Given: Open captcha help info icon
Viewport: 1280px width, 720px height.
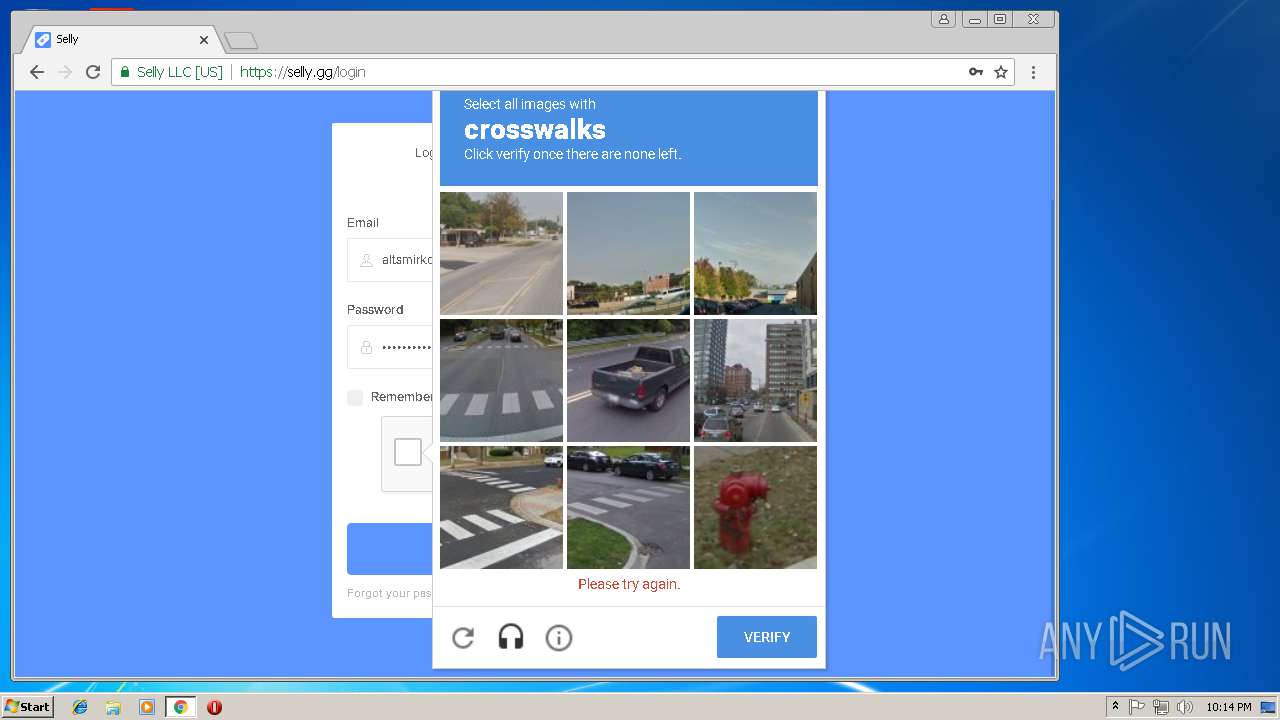Looking at the screenshot, I should [559, 637].
